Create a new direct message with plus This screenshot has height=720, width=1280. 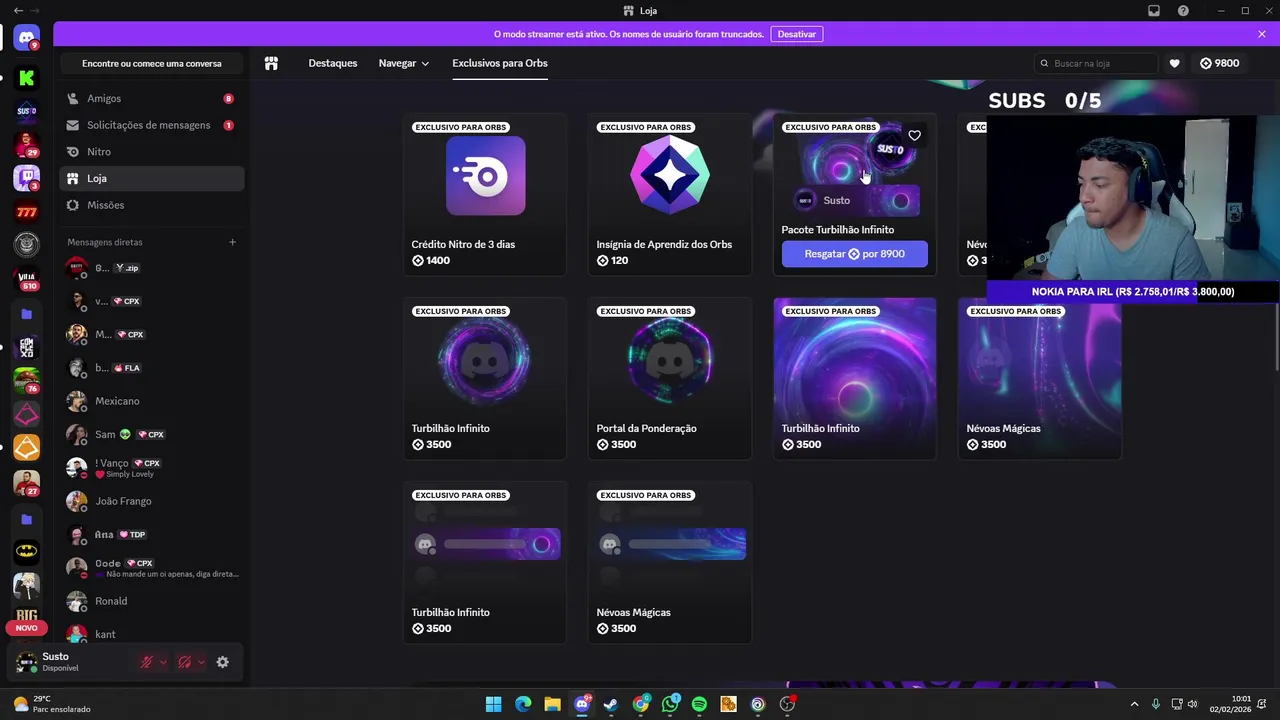tap(232, 242)
